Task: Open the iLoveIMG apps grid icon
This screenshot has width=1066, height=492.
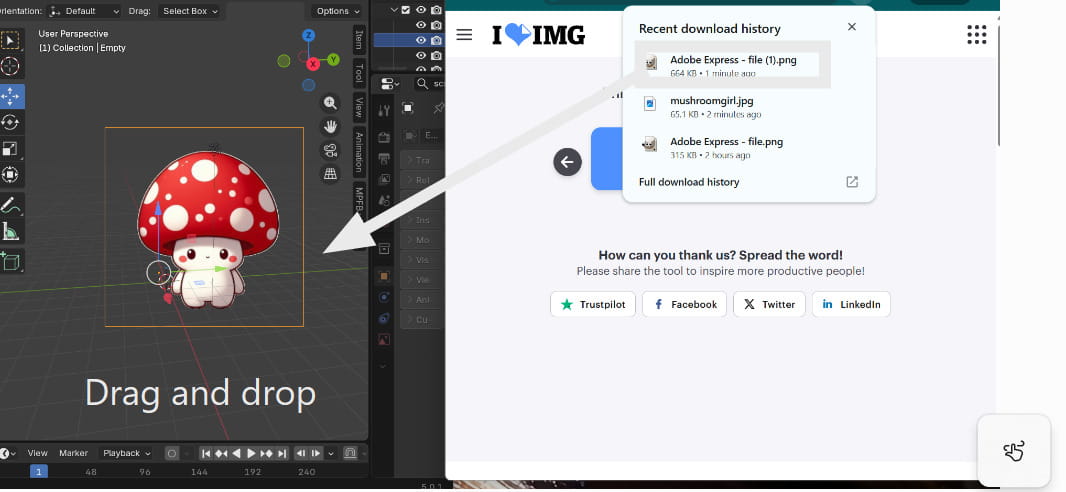Action: coord(976,35)
